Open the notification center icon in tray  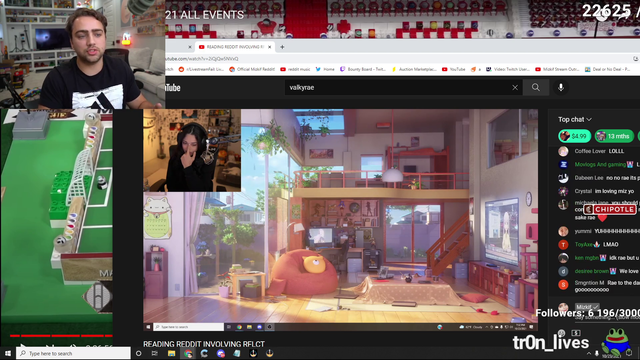[630, 353]
